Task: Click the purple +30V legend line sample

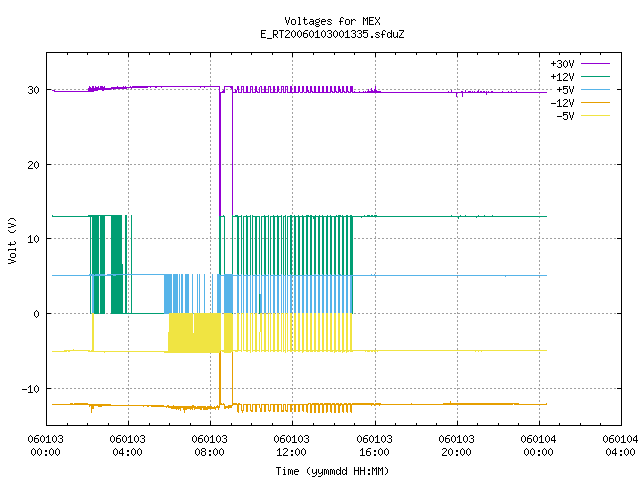Action: pyautogui.click(x=595, y=64)
